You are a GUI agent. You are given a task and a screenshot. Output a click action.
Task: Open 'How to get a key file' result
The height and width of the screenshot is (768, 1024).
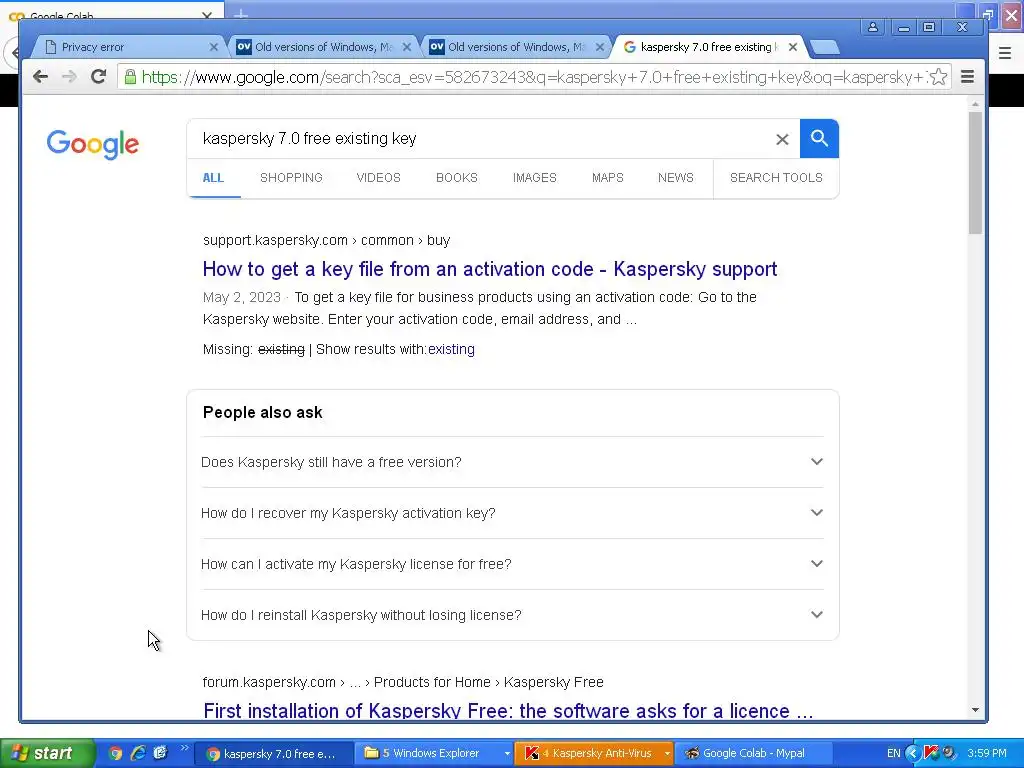coord(490,269)
